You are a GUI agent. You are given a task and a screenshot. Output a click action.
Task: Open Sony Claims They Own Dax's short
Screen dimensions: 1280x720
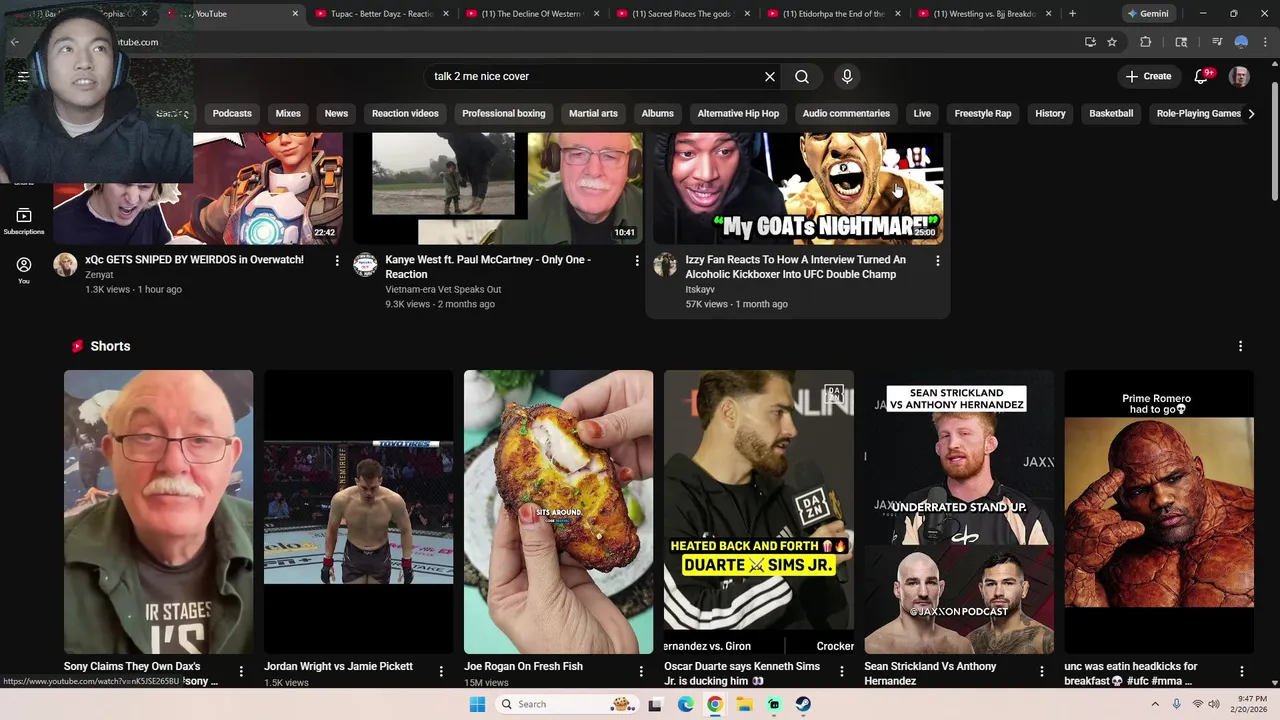point(158,512)
